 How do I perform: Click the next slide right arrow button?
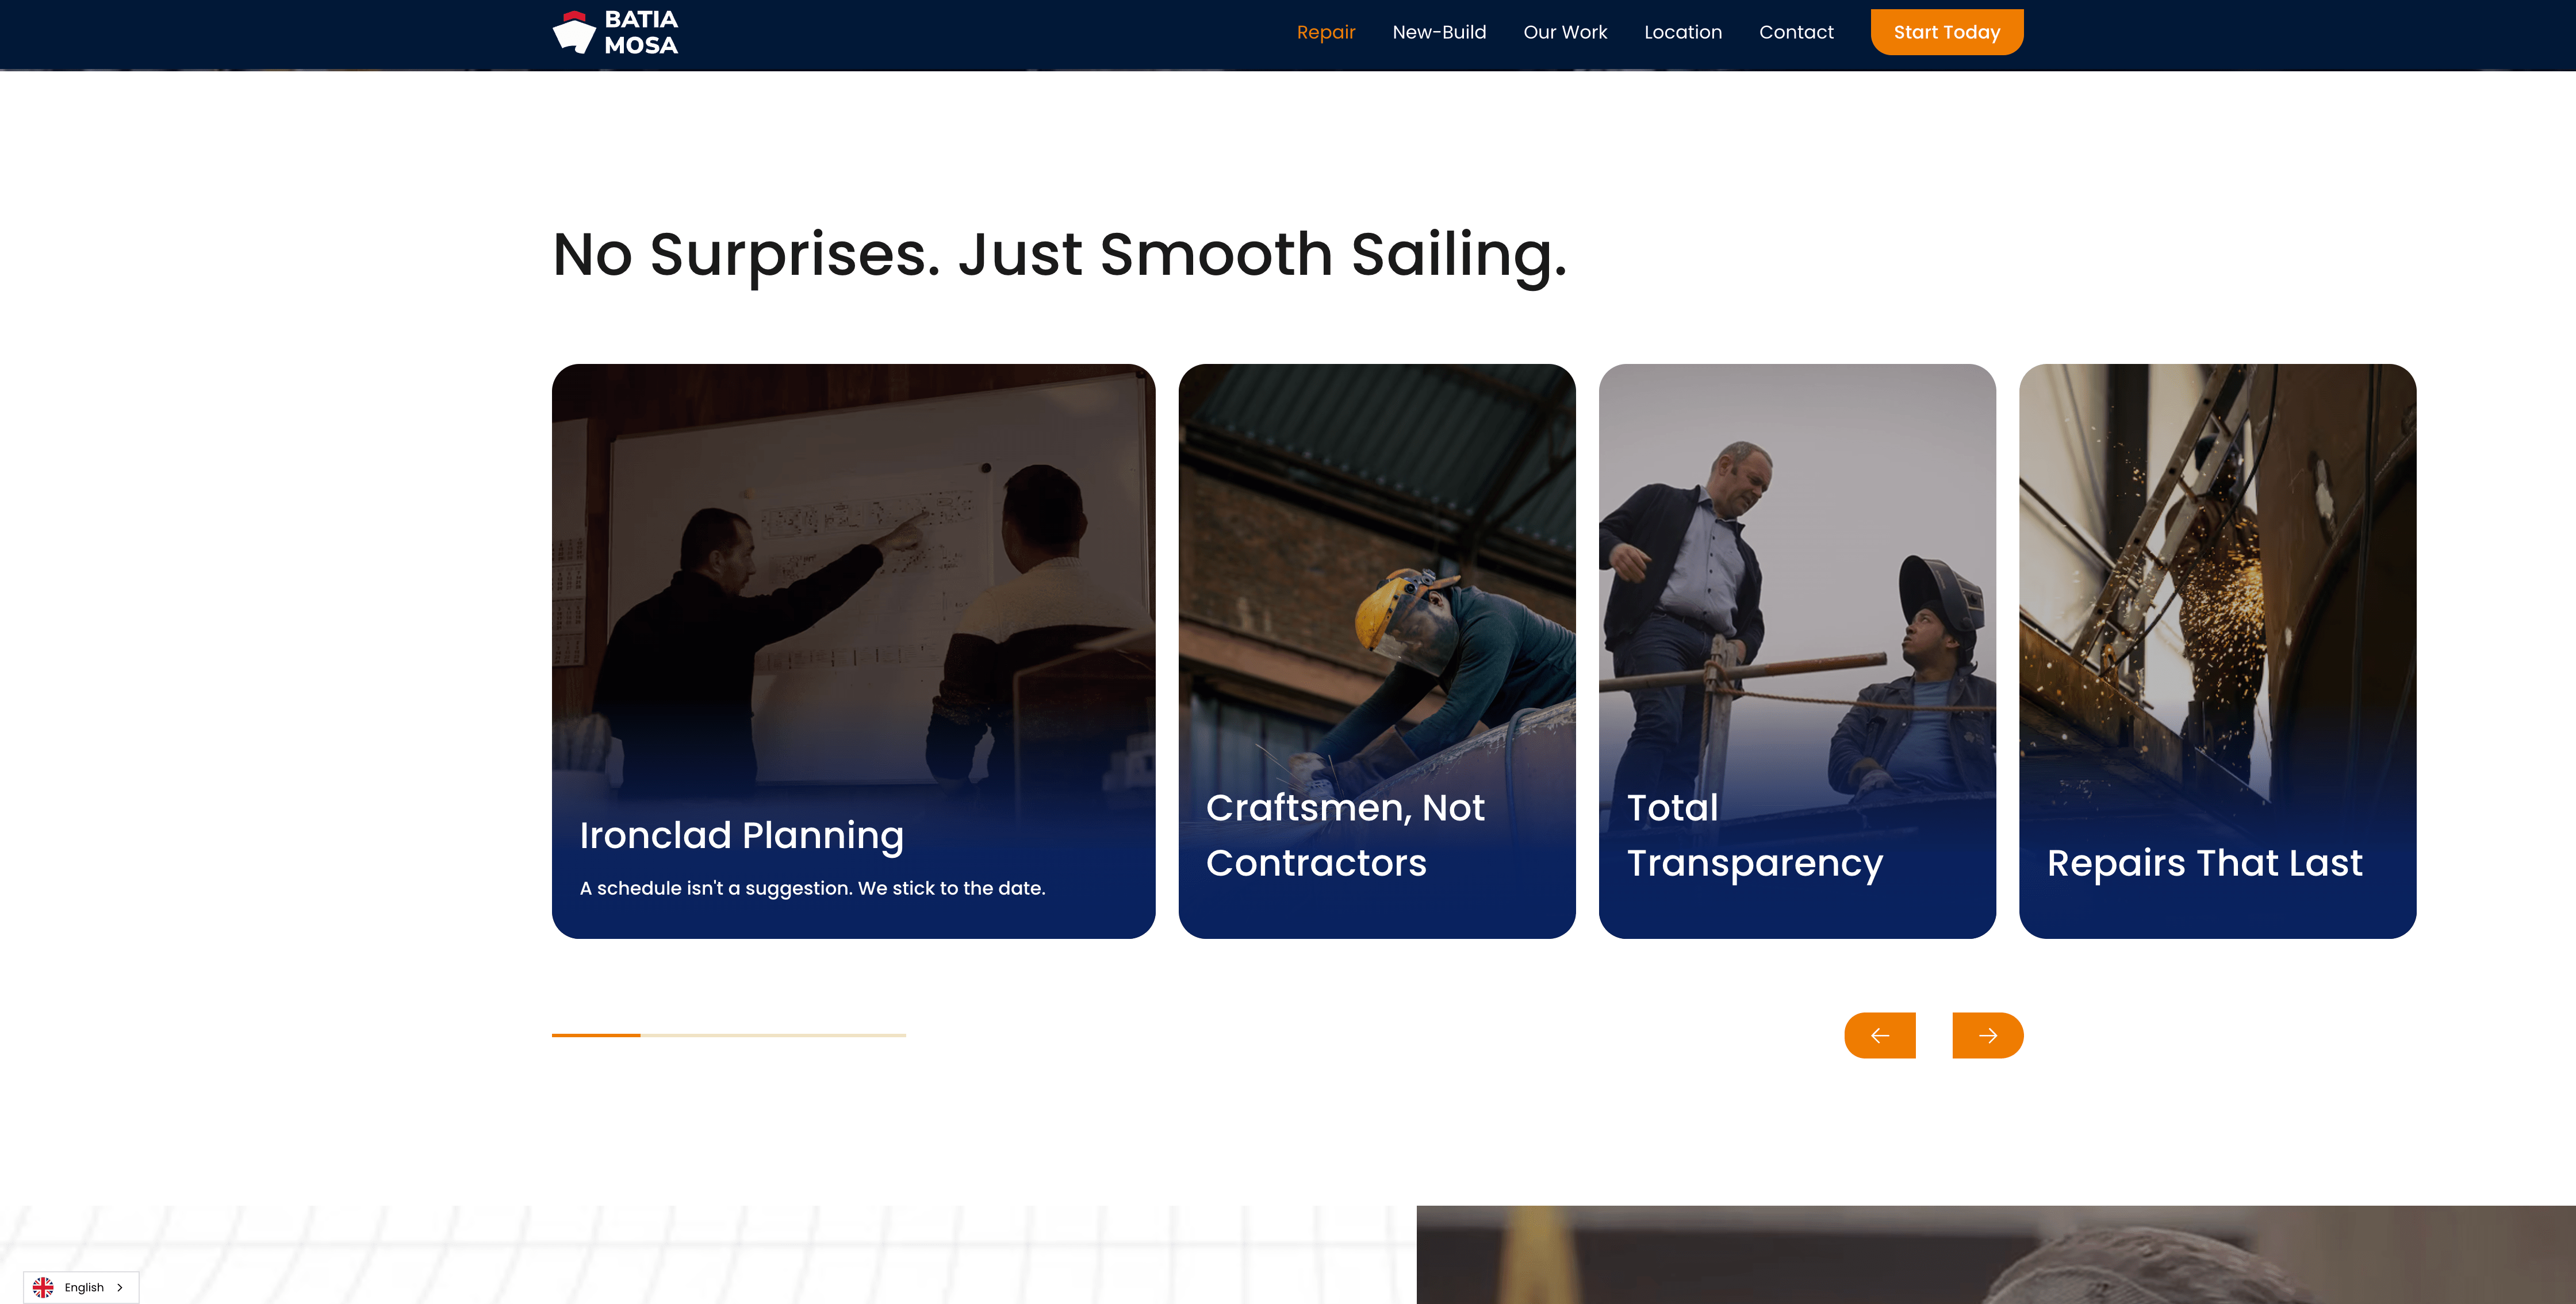(x=1987, y=1035)
